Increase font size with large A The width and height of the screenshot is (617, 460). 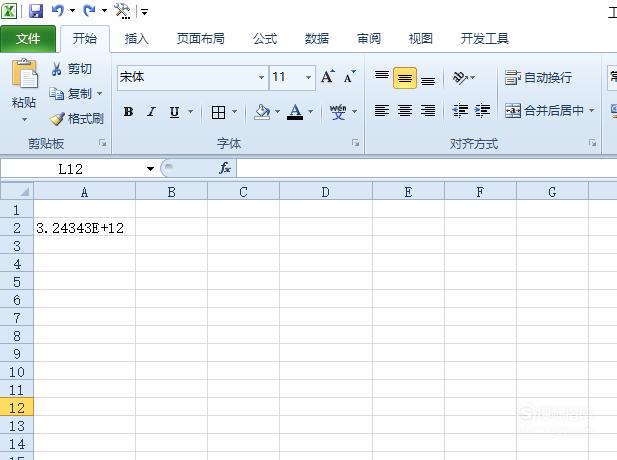click(x=327, y=76)
